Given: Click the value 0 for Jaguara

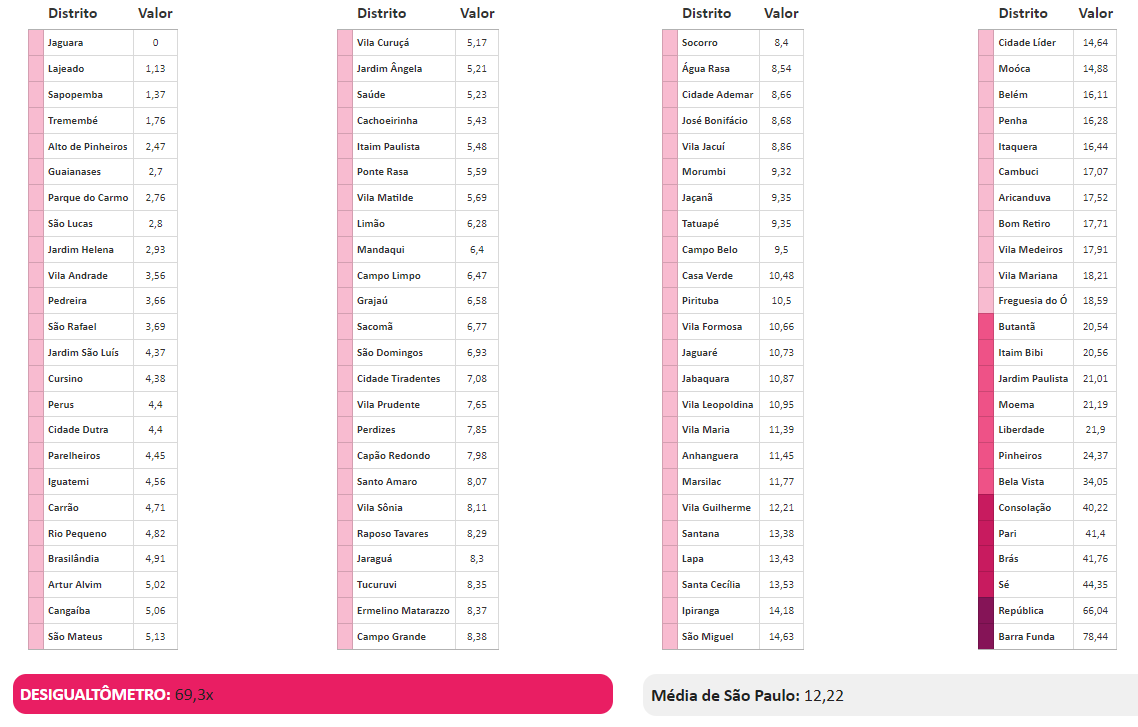Looking at the screenshot, I should pos(155,43).
